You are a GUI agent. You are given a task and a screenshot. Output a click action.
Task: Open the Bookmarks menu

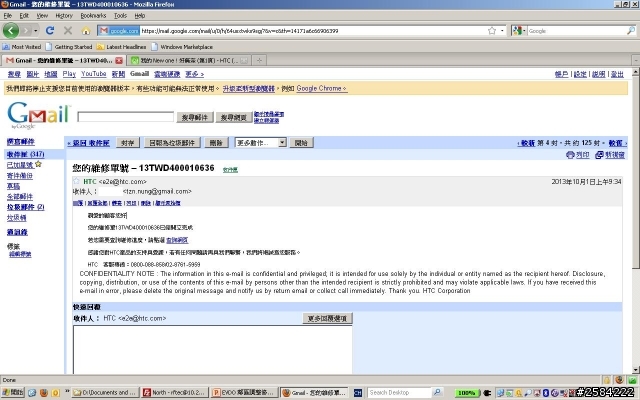pos(93,16)
